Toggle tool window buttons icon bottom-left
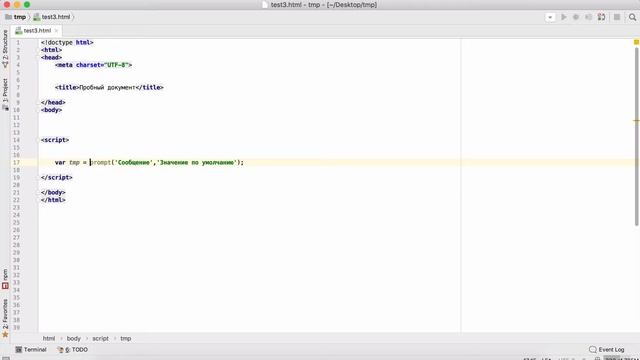The image size is (640, 360). [6, 358]
